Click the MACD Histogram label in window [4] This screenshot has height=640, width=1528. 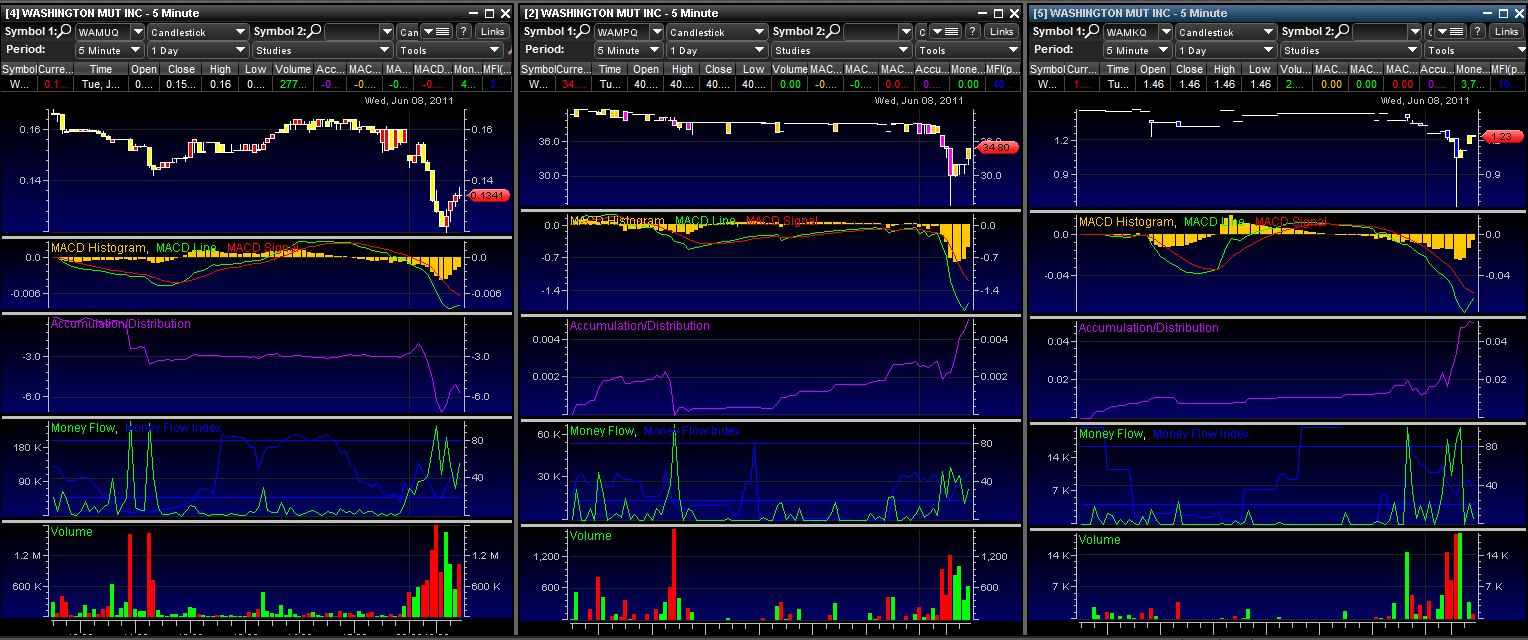point(98,247)
